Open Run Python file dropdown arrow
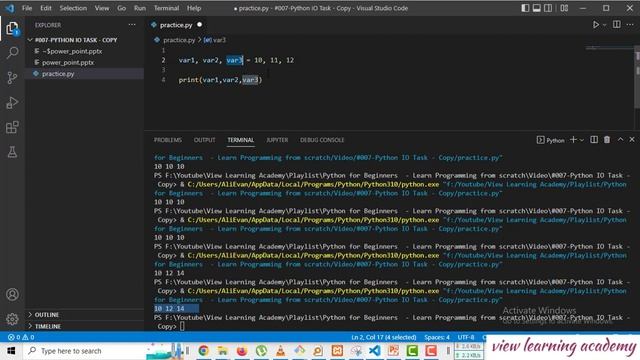Screen dimensions: 640x360 [x=604, y=25]
